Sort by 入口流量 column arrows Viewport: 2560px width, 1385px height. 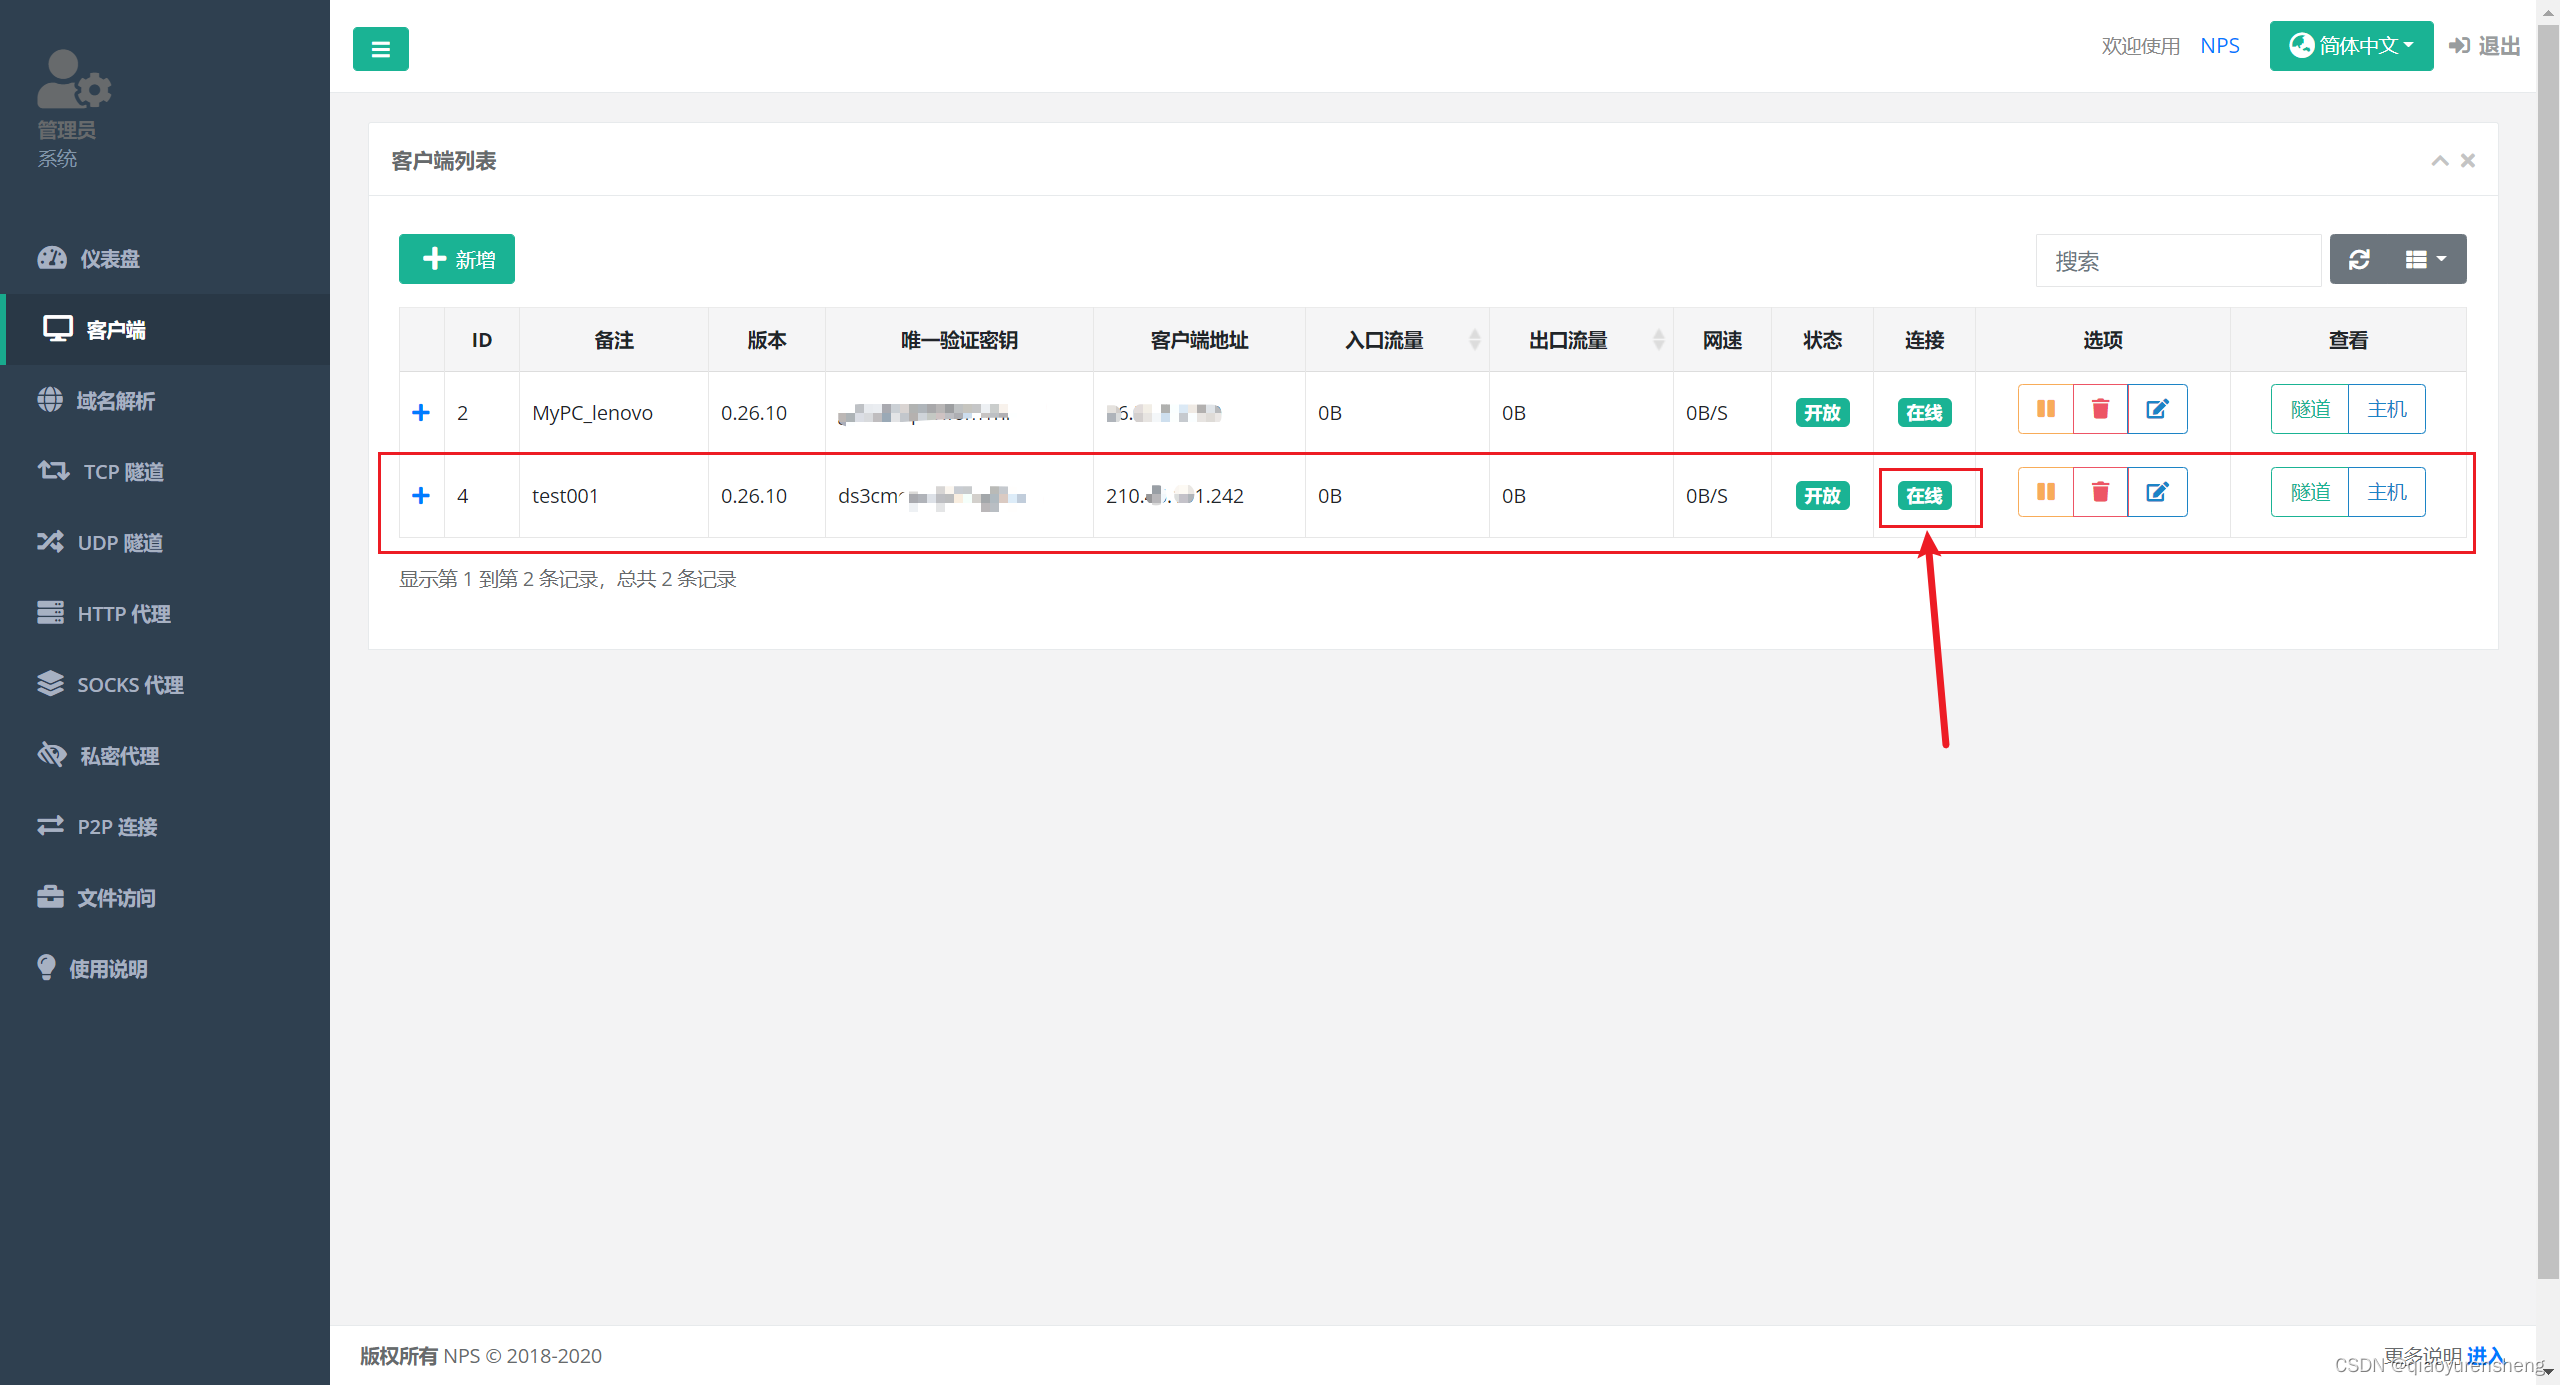1474,340
